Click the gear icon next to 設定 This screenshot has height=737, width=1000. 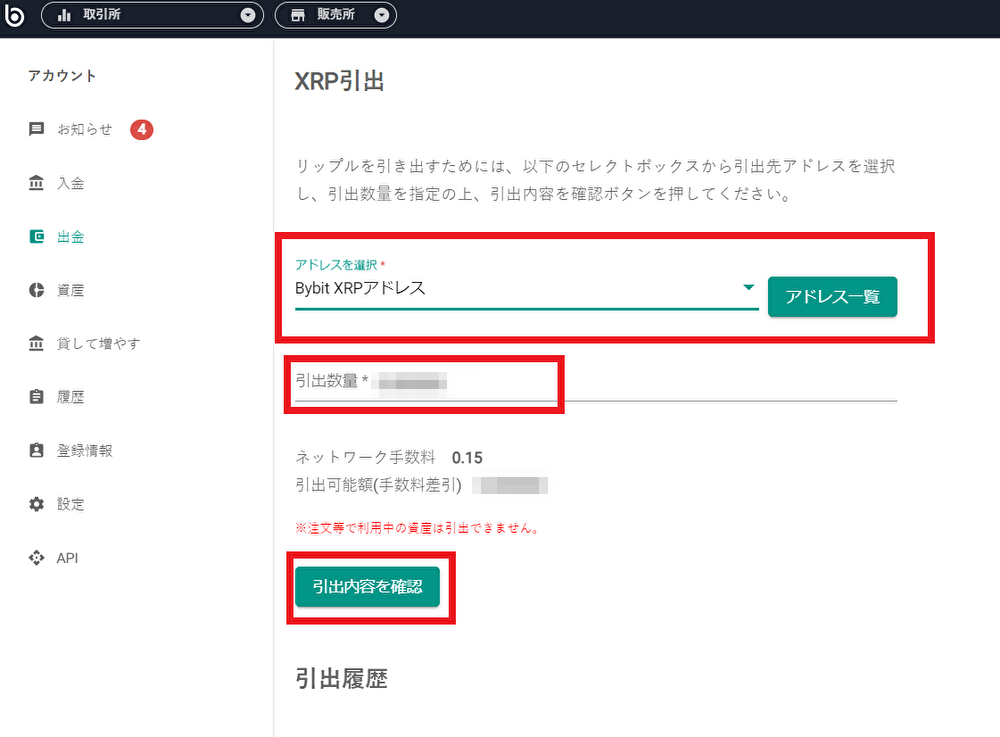click(36, 504)
